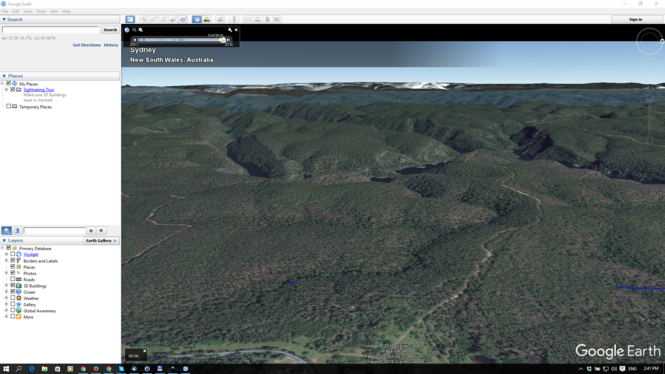Image resolution: width=665 pixels, height=374 pixels.
Task: Toggle the sunlight across landscape button
Action: [207, 20]
